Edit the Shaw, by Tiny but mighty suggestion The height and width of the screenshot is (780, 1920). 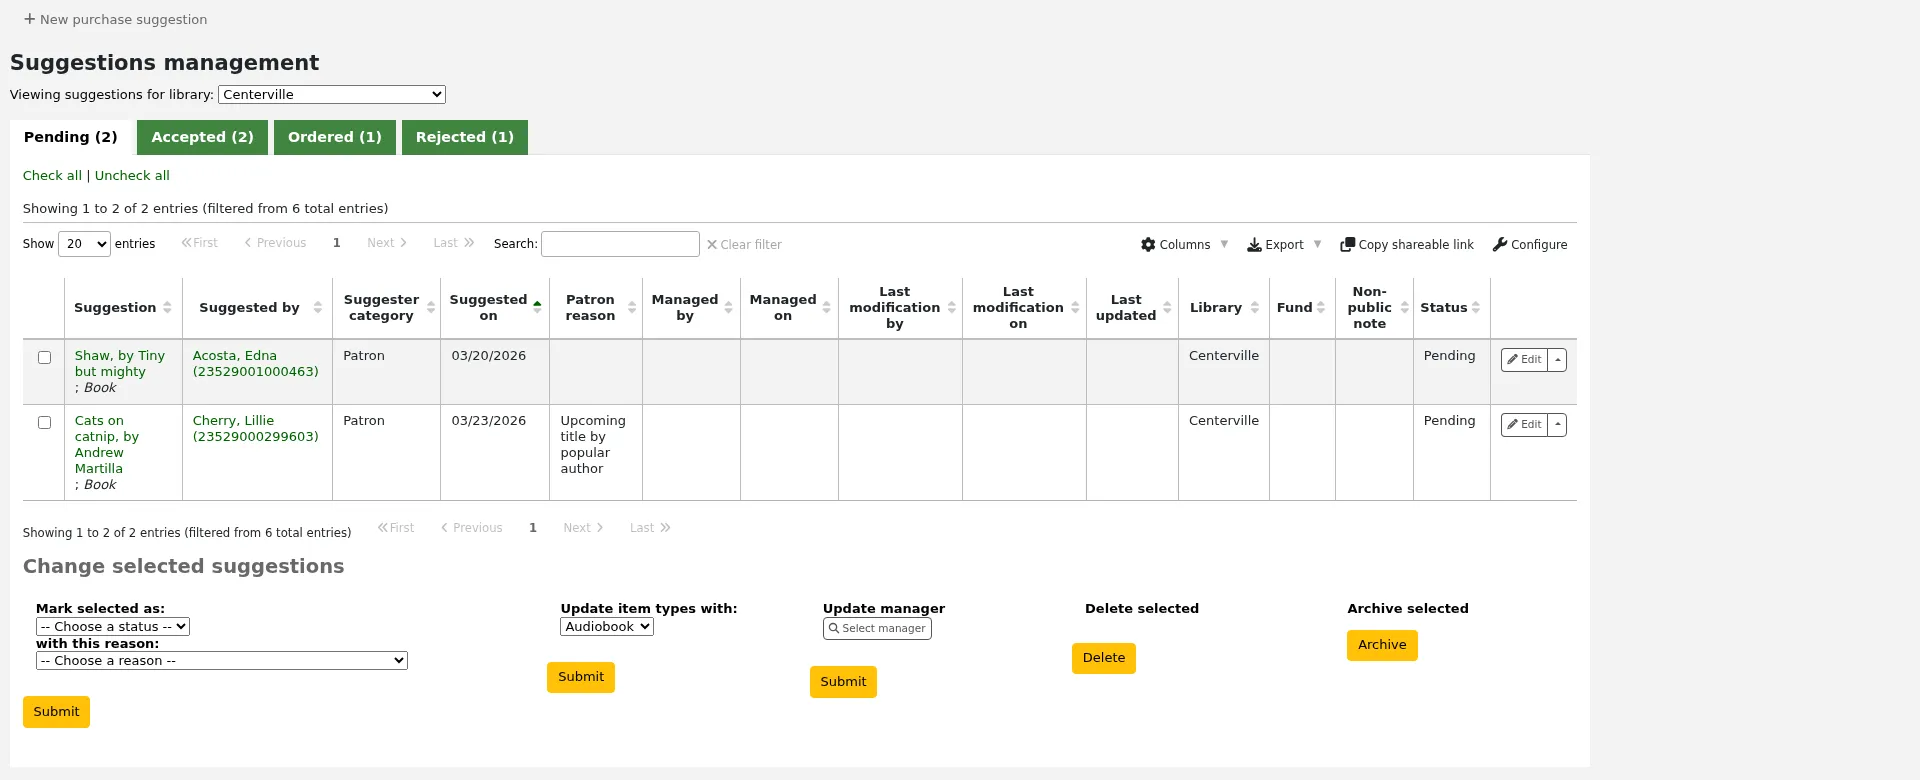(1524, 360)
